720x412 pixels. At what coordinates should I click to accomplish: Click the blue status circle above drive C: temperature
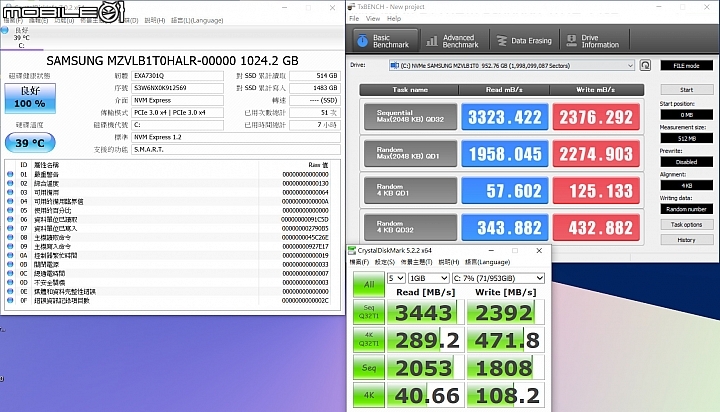pos(5,30)
